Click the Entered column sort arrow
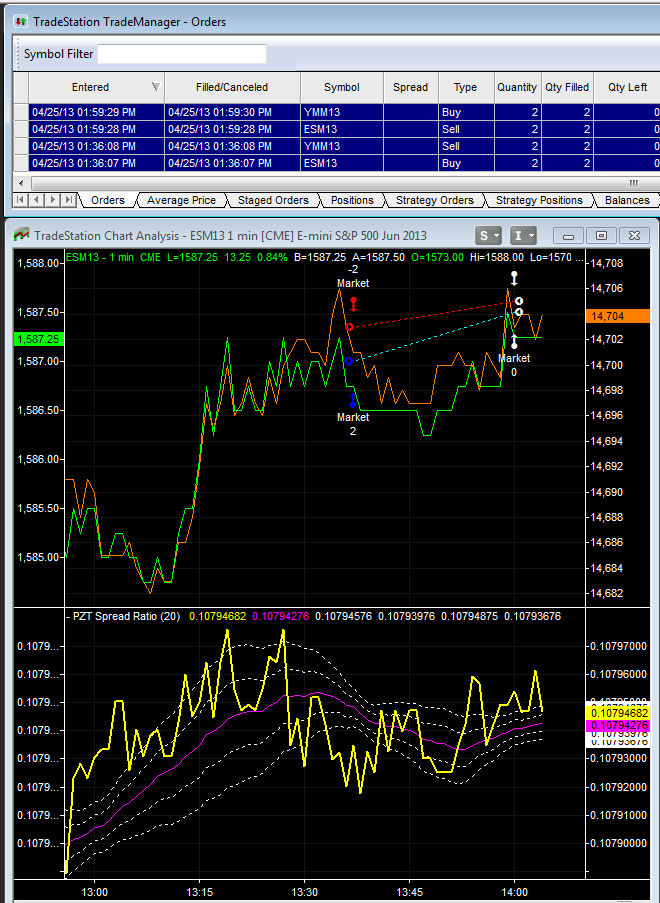This screenshot has width=660, height=903. [154, 87]
